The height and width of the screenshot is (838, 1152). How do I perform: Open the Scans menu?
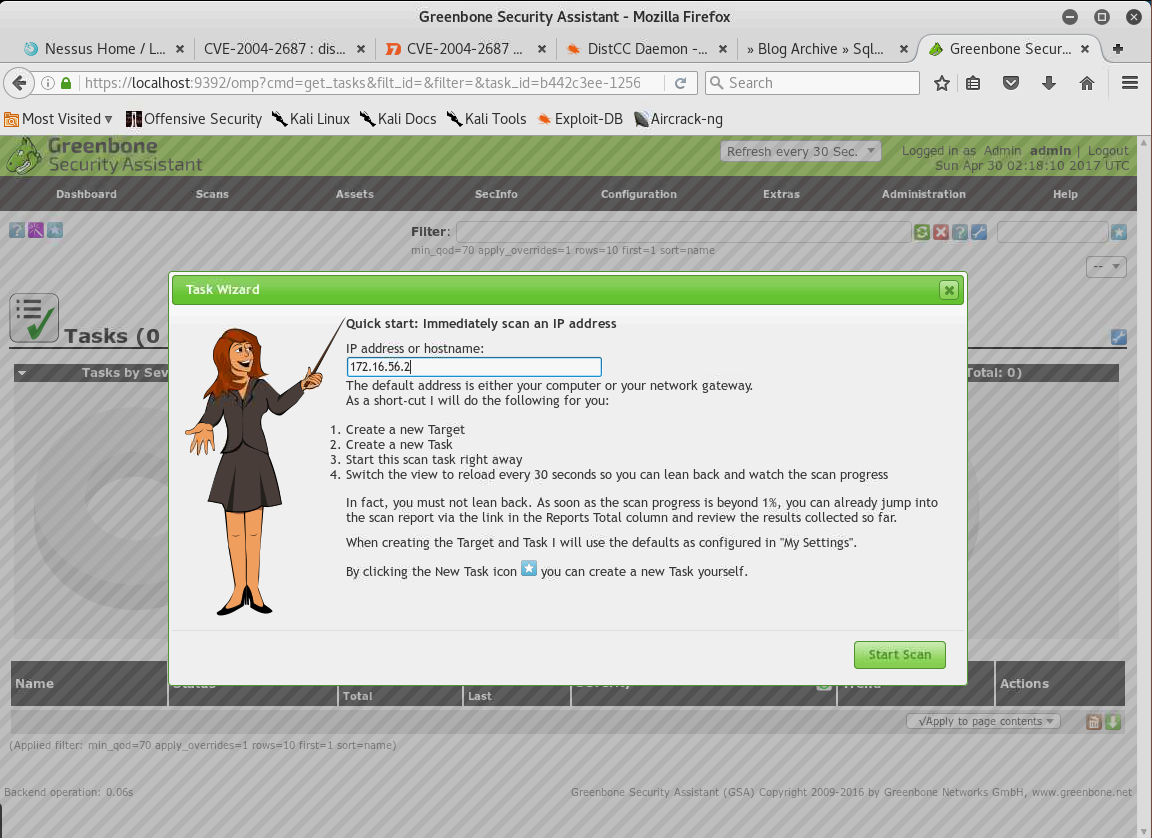coord(212,194)
